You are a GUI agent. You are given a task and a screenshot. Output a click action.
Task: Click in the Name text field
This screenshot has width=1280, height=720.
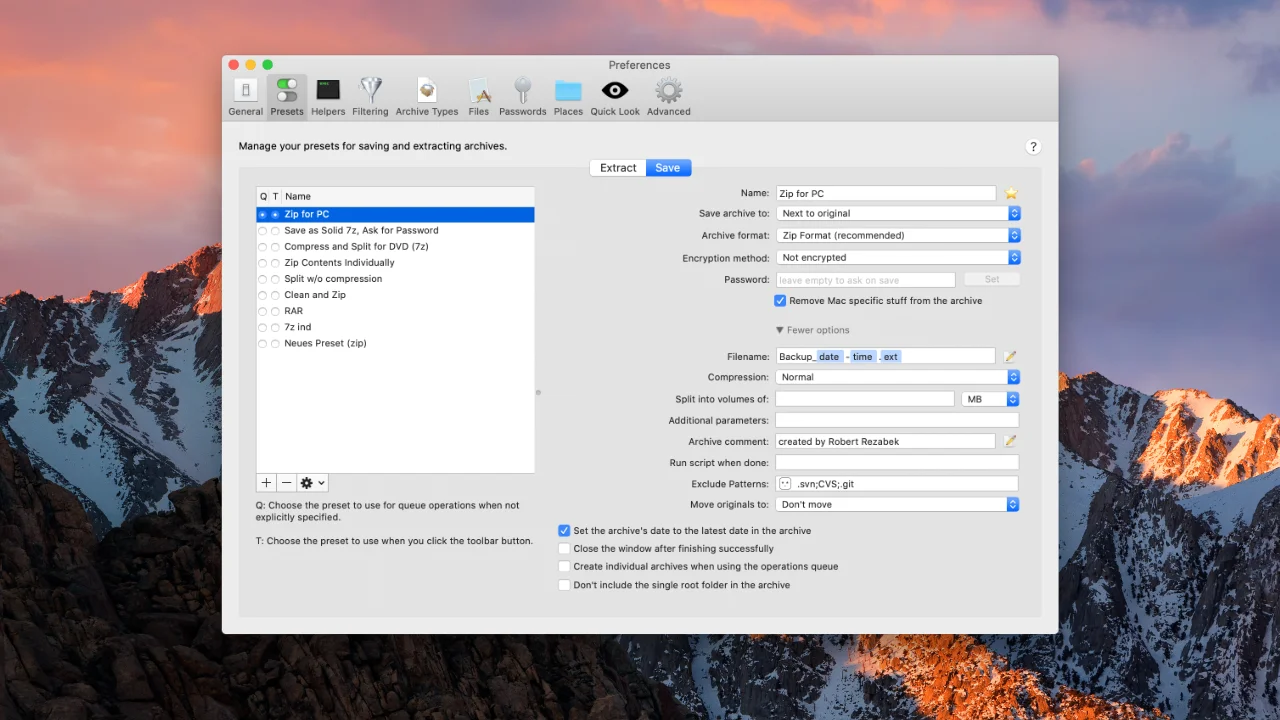tap(886, 193)
